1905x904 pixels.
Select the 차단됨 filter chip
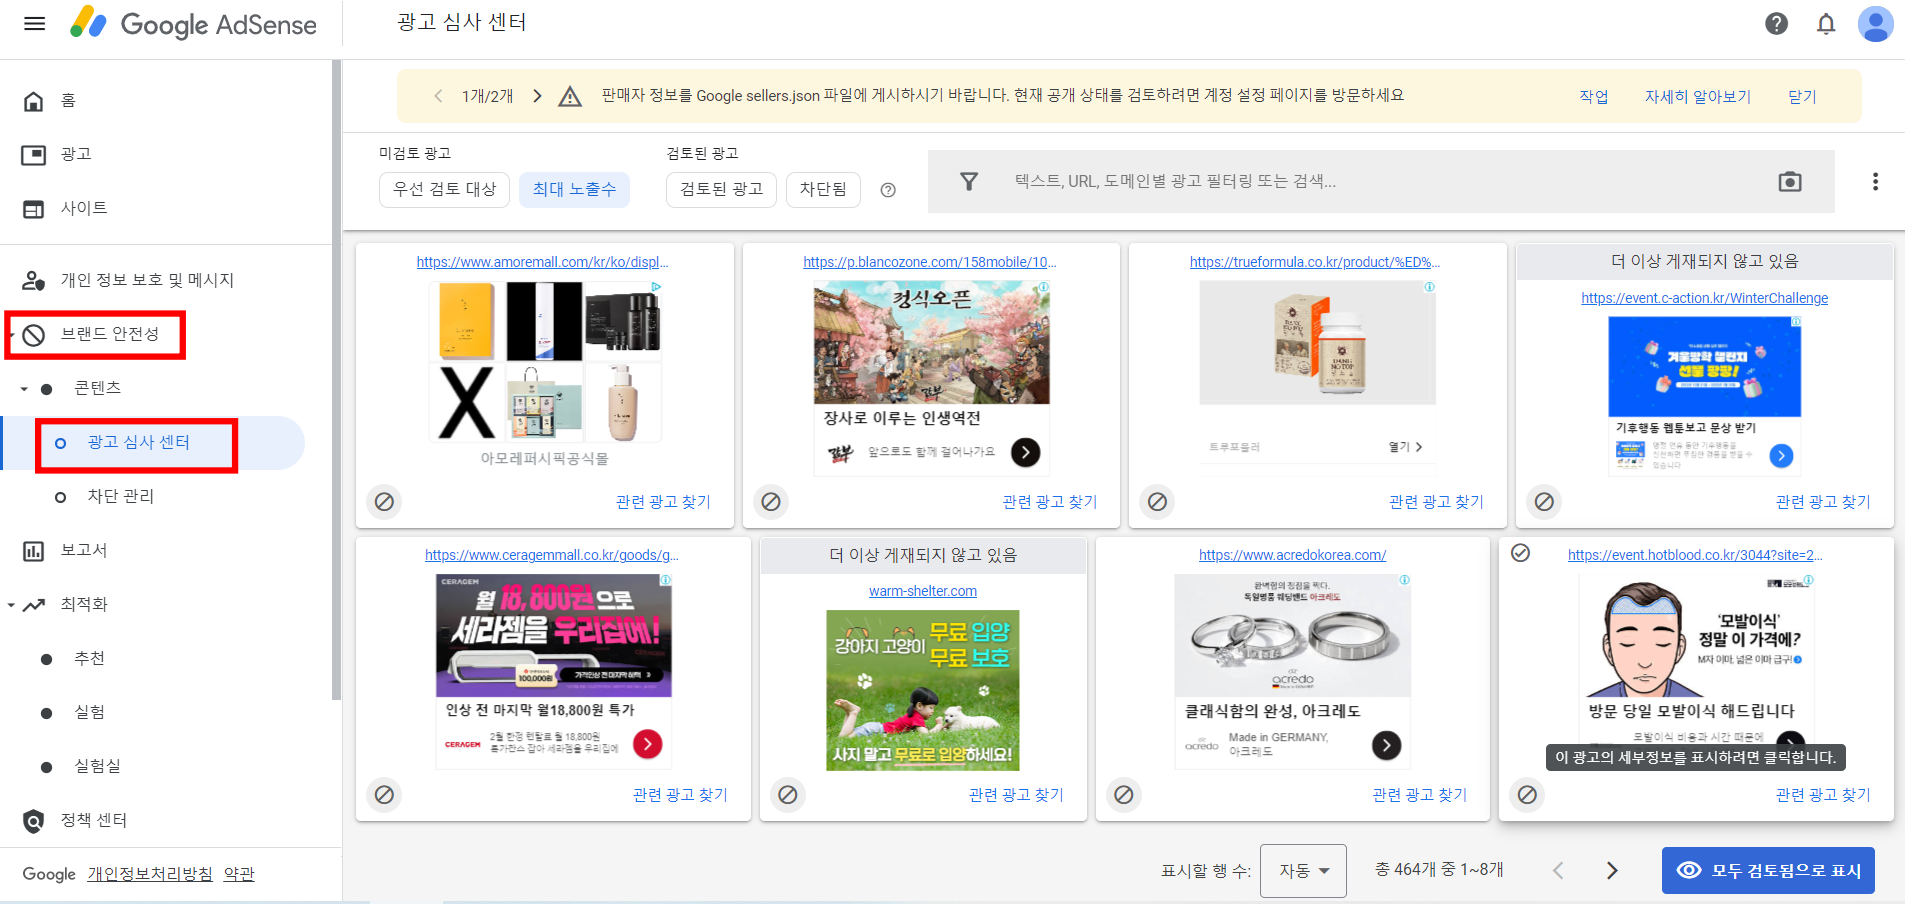coord(823,189)
